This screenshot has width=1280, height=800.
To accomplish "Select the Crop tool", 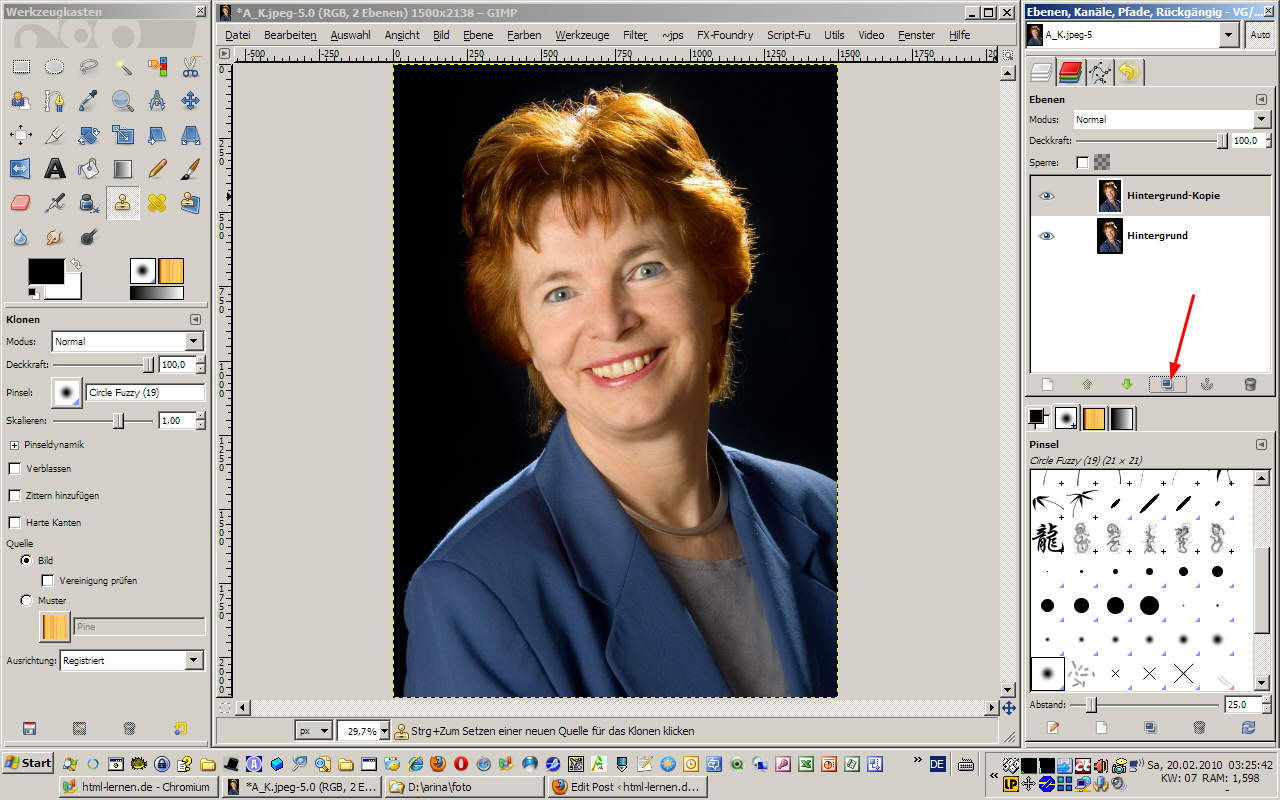I will click(x=55, y=135).
